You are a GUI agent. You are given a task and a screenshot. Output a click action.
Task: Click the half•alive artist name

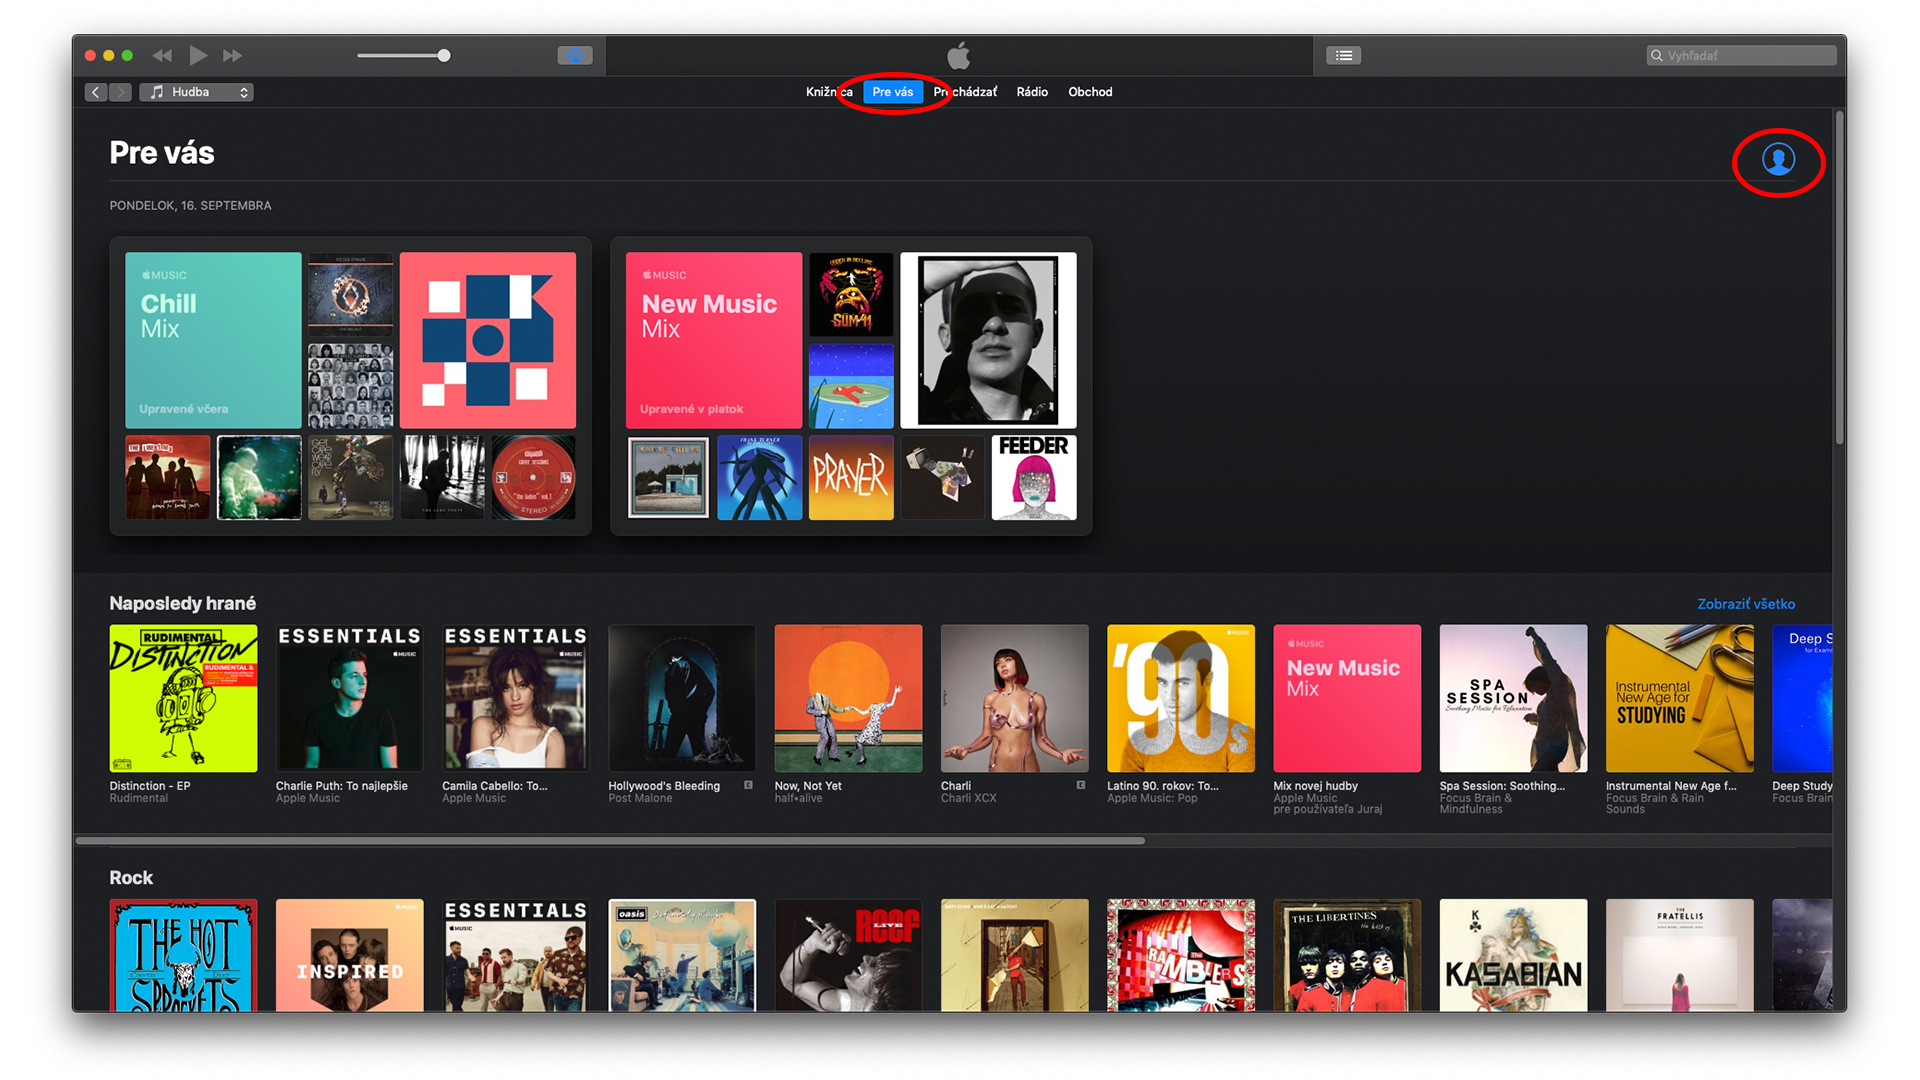798,798
